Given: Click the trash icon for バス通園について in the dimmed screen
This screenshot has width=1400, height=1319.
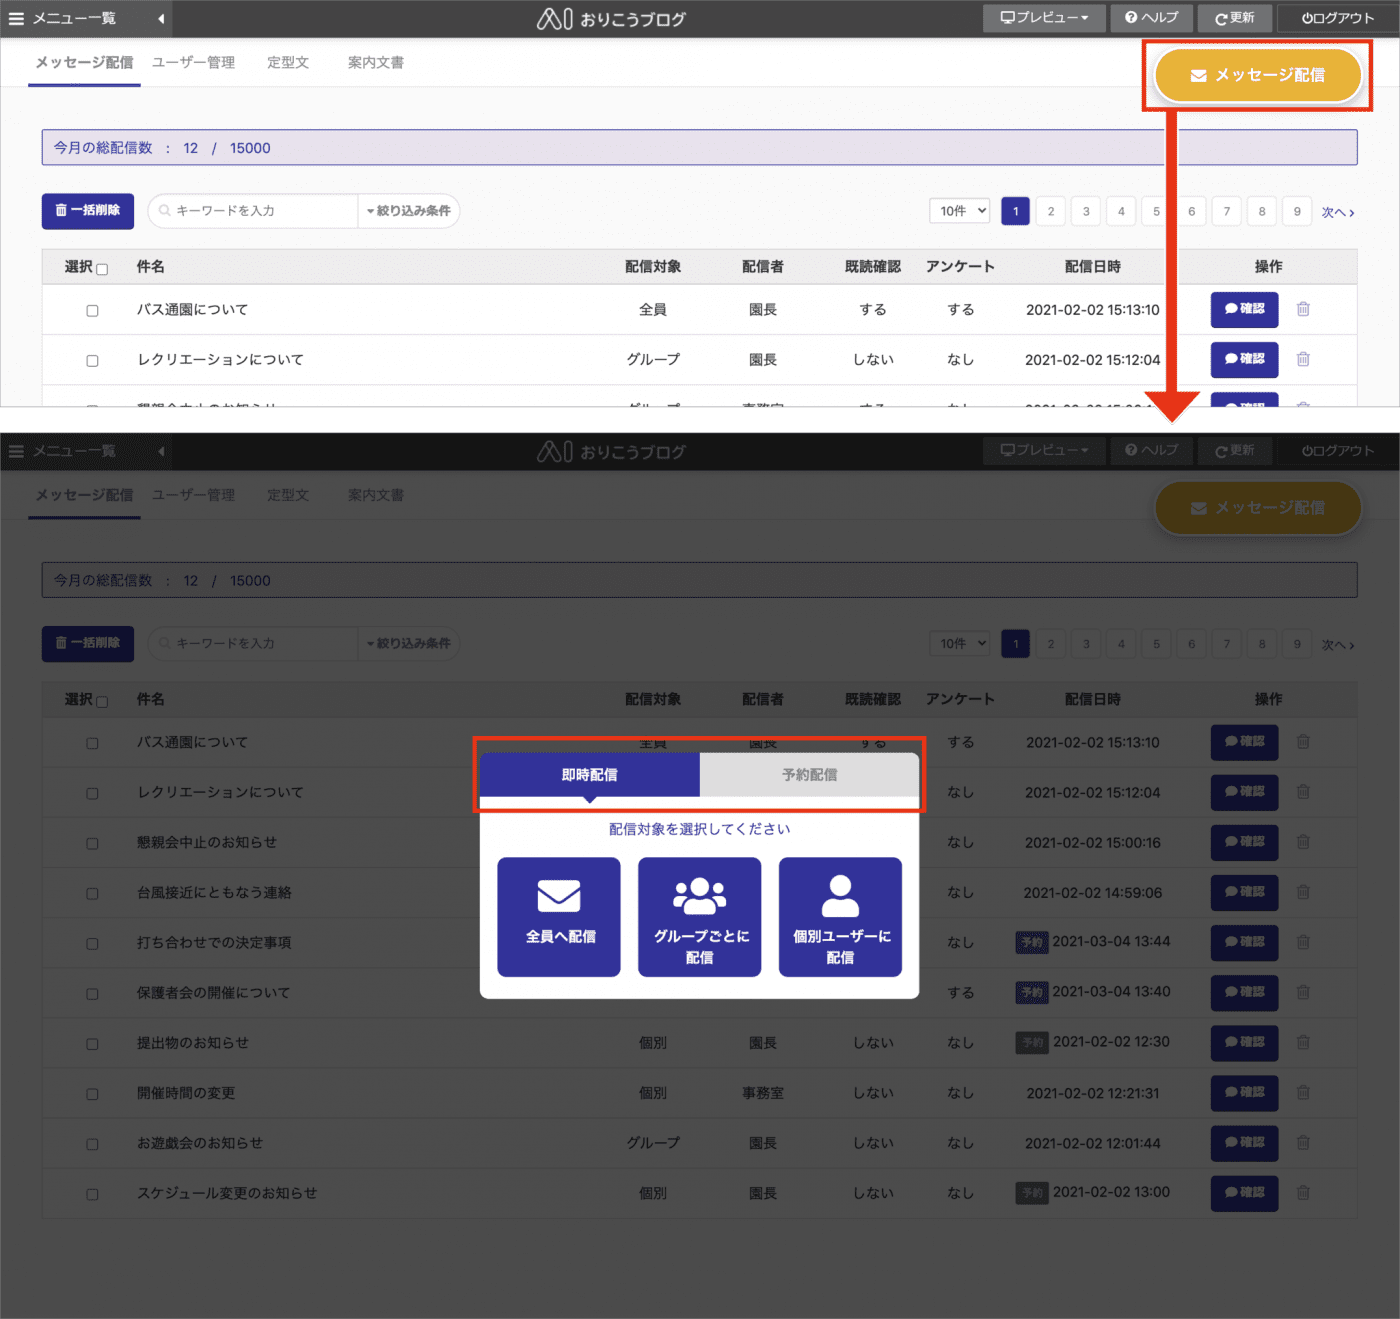Looking at the screenshot, I should coord(1303,742).
